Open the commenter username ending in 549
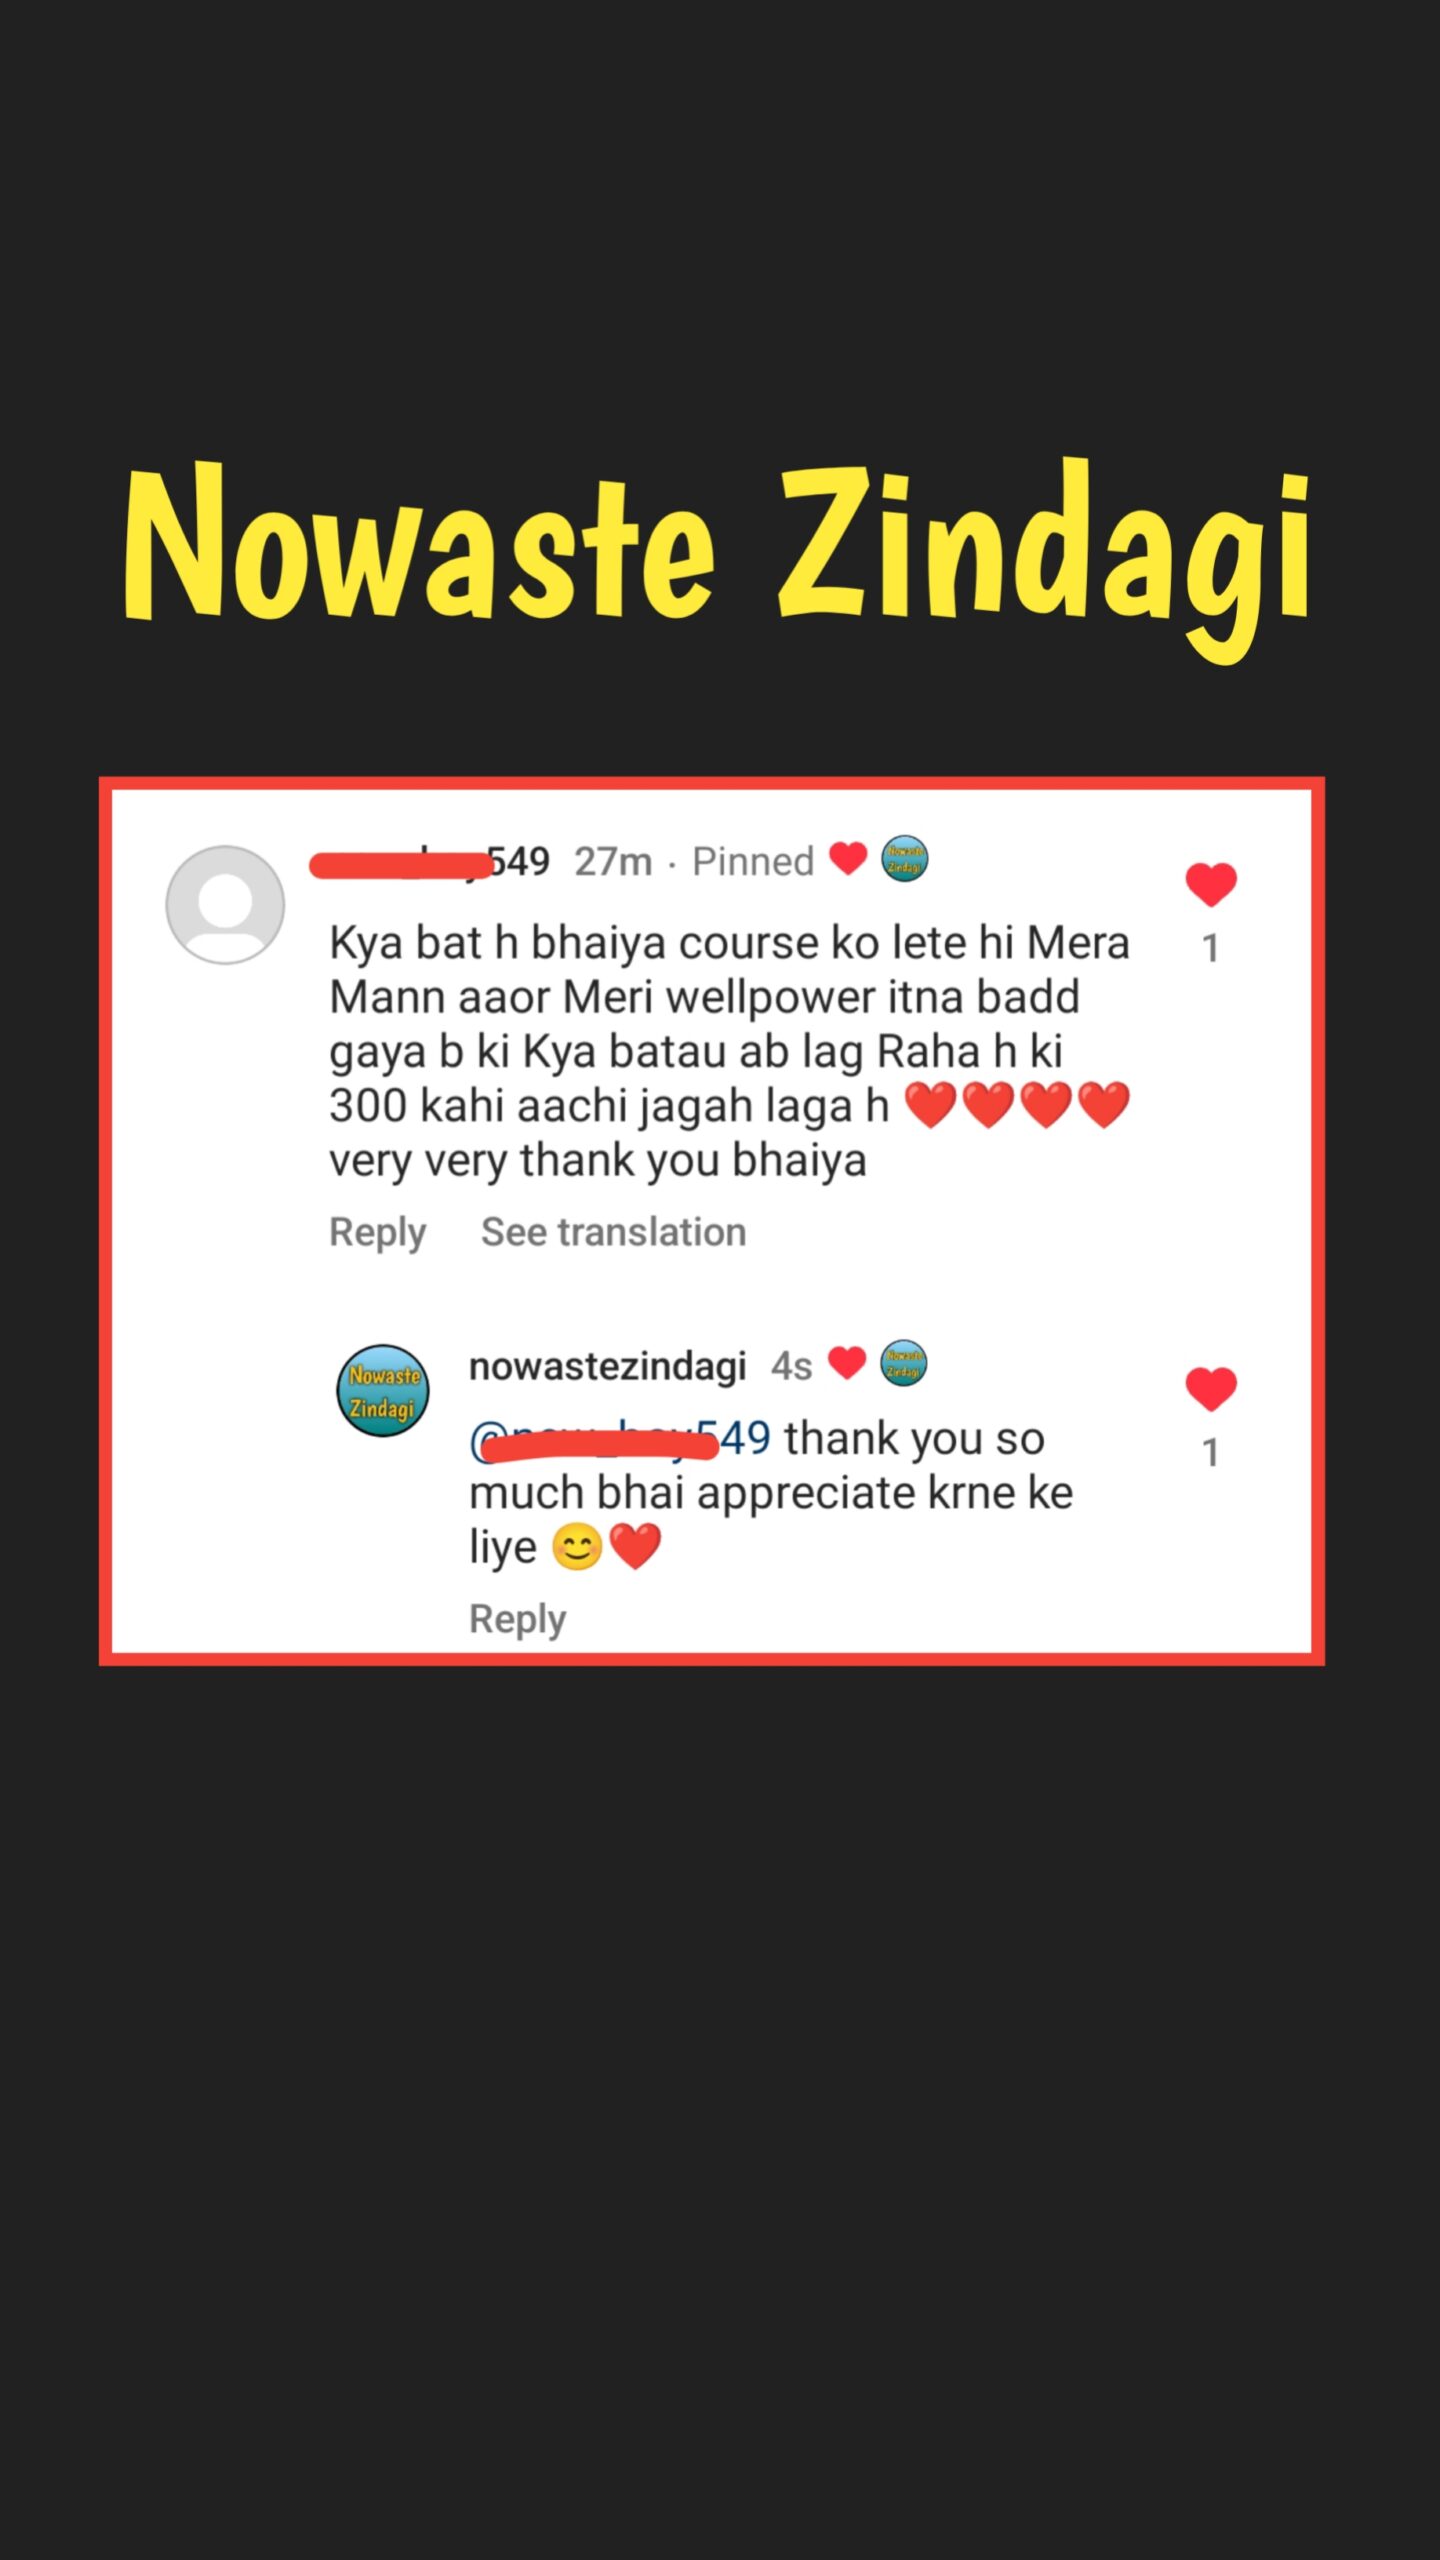The image size is (1440, 2560). click(430, 862)
